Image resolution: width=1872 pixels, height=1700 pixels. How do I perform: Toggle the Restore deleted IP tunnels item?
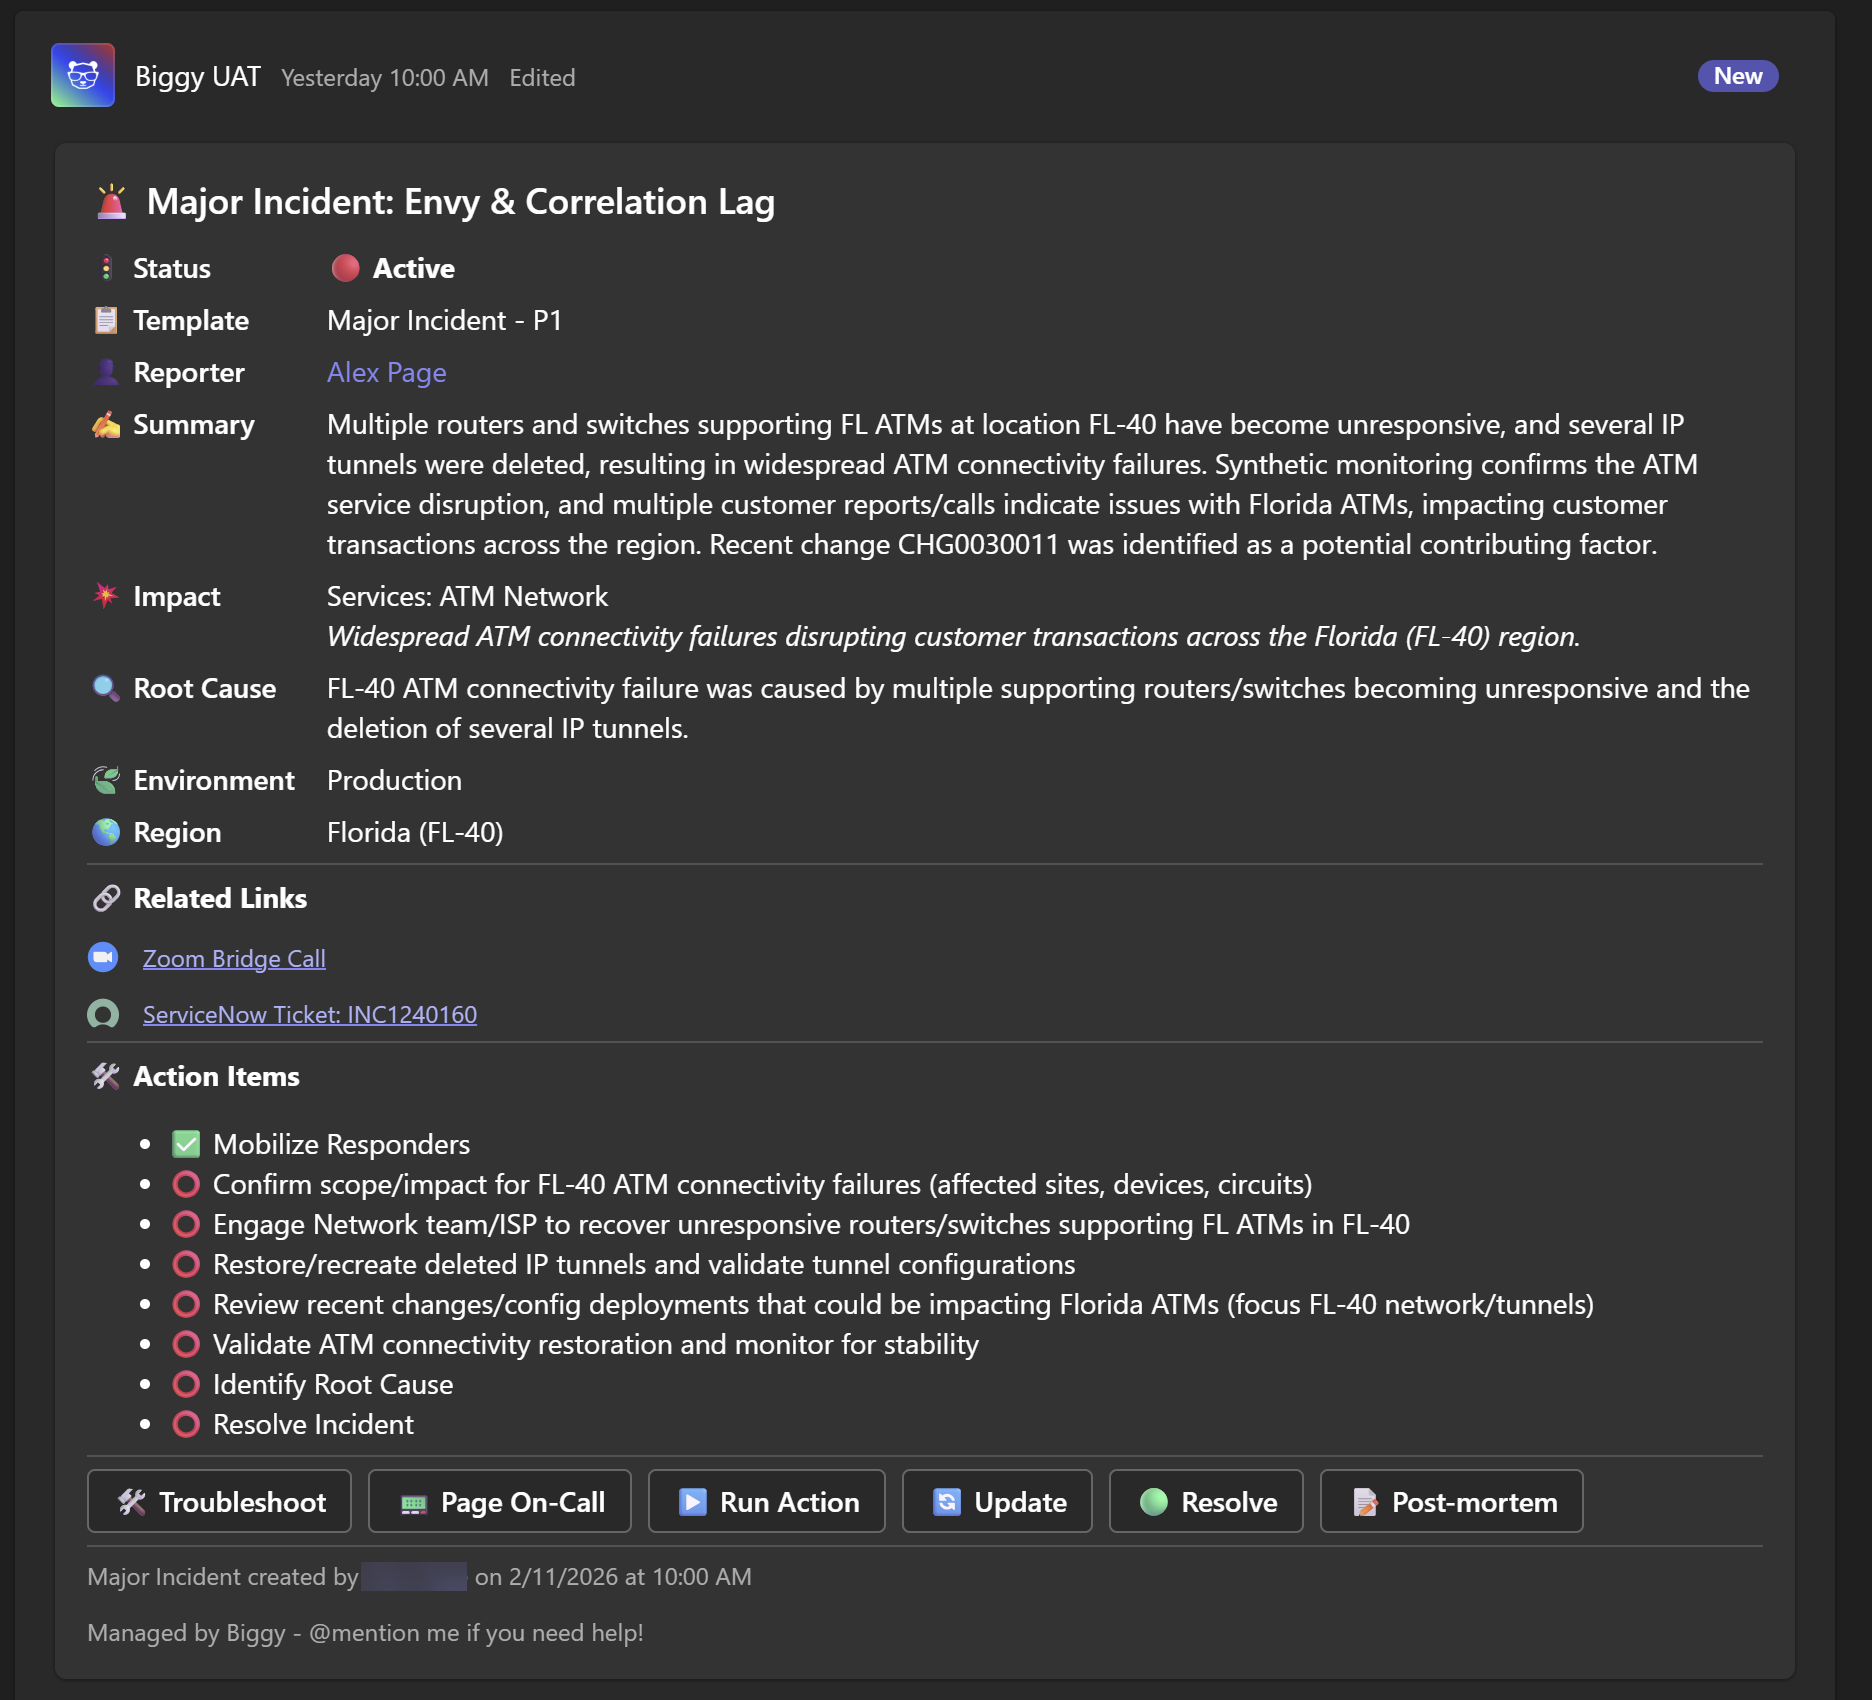pos(186,1264)
